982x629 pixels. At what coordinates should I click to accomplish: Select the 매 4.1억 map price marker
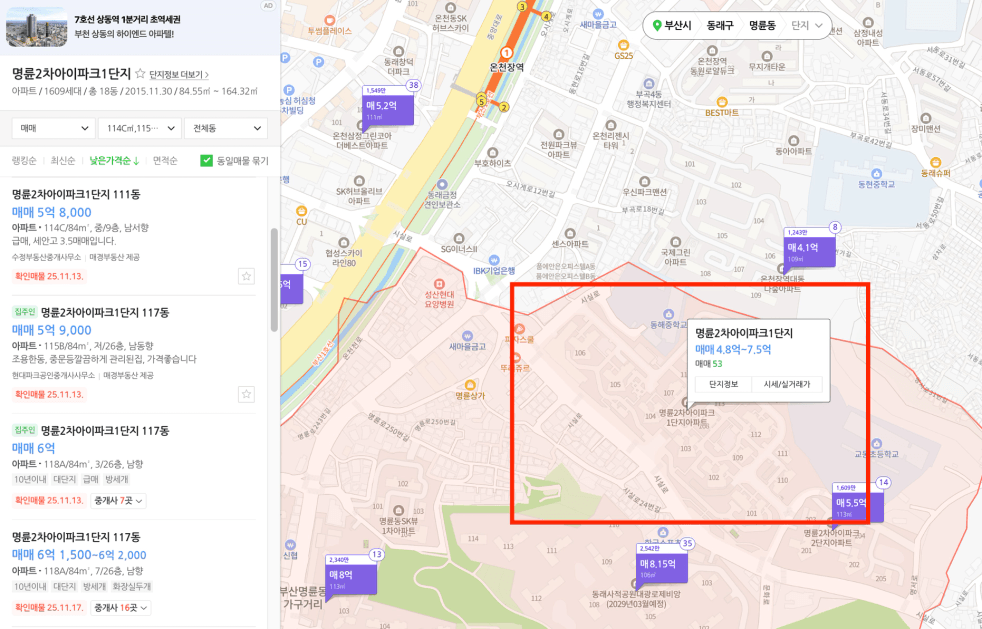(809, 252)
